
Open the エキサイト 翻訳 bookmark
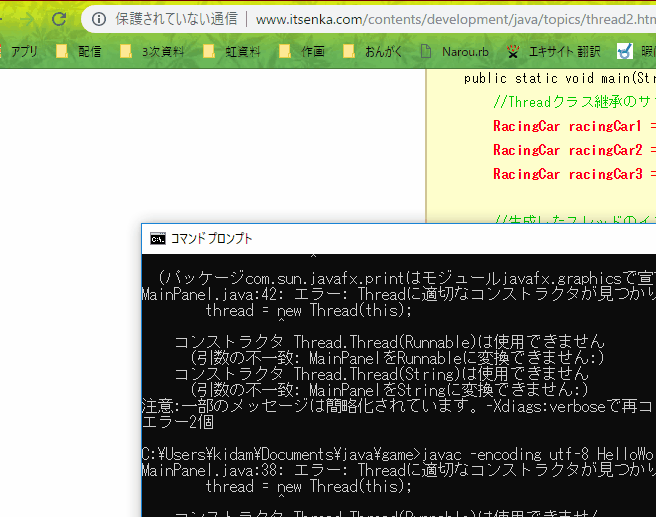[554, 51]
